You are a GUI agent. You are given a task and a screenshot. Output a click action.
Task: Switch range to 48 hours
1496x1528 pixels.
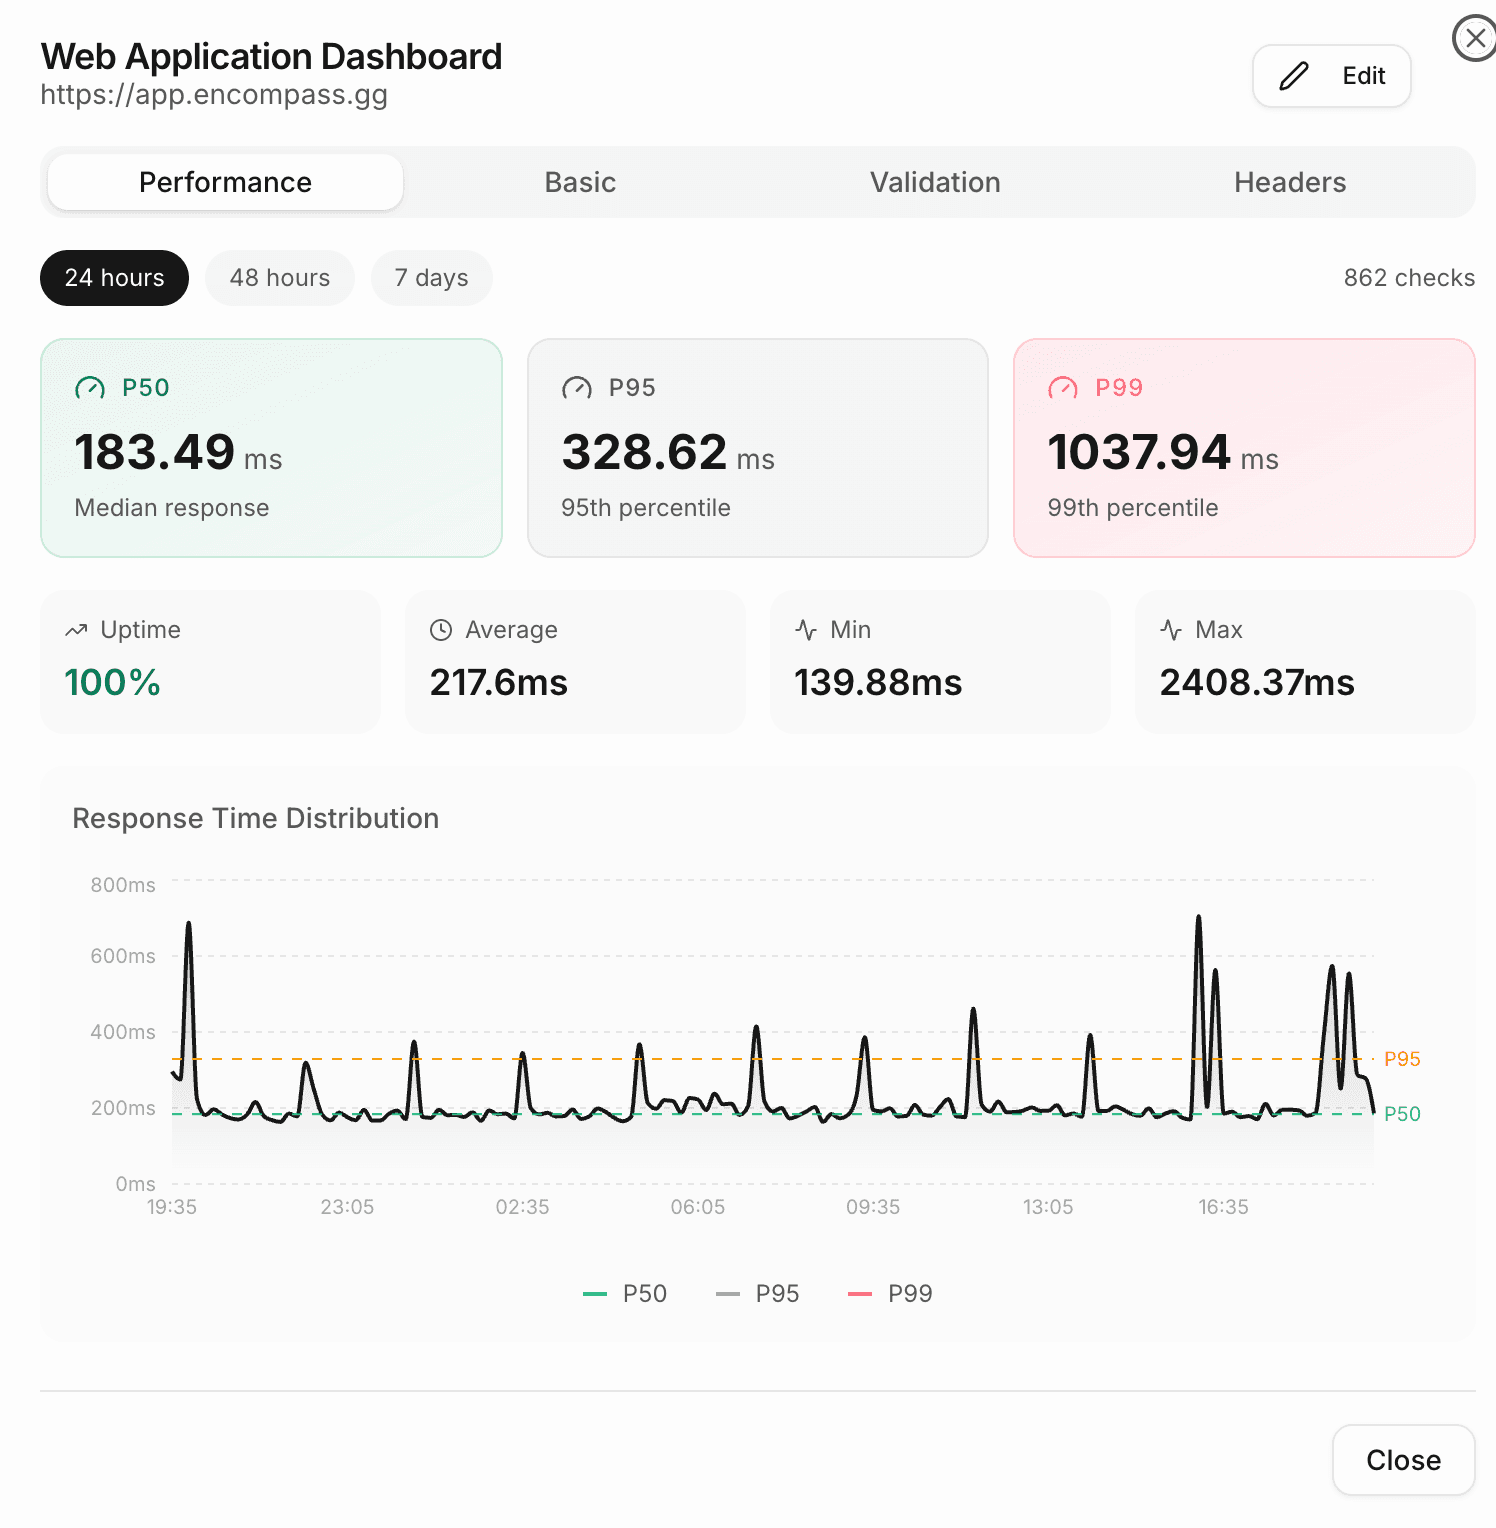coord(280,278)
